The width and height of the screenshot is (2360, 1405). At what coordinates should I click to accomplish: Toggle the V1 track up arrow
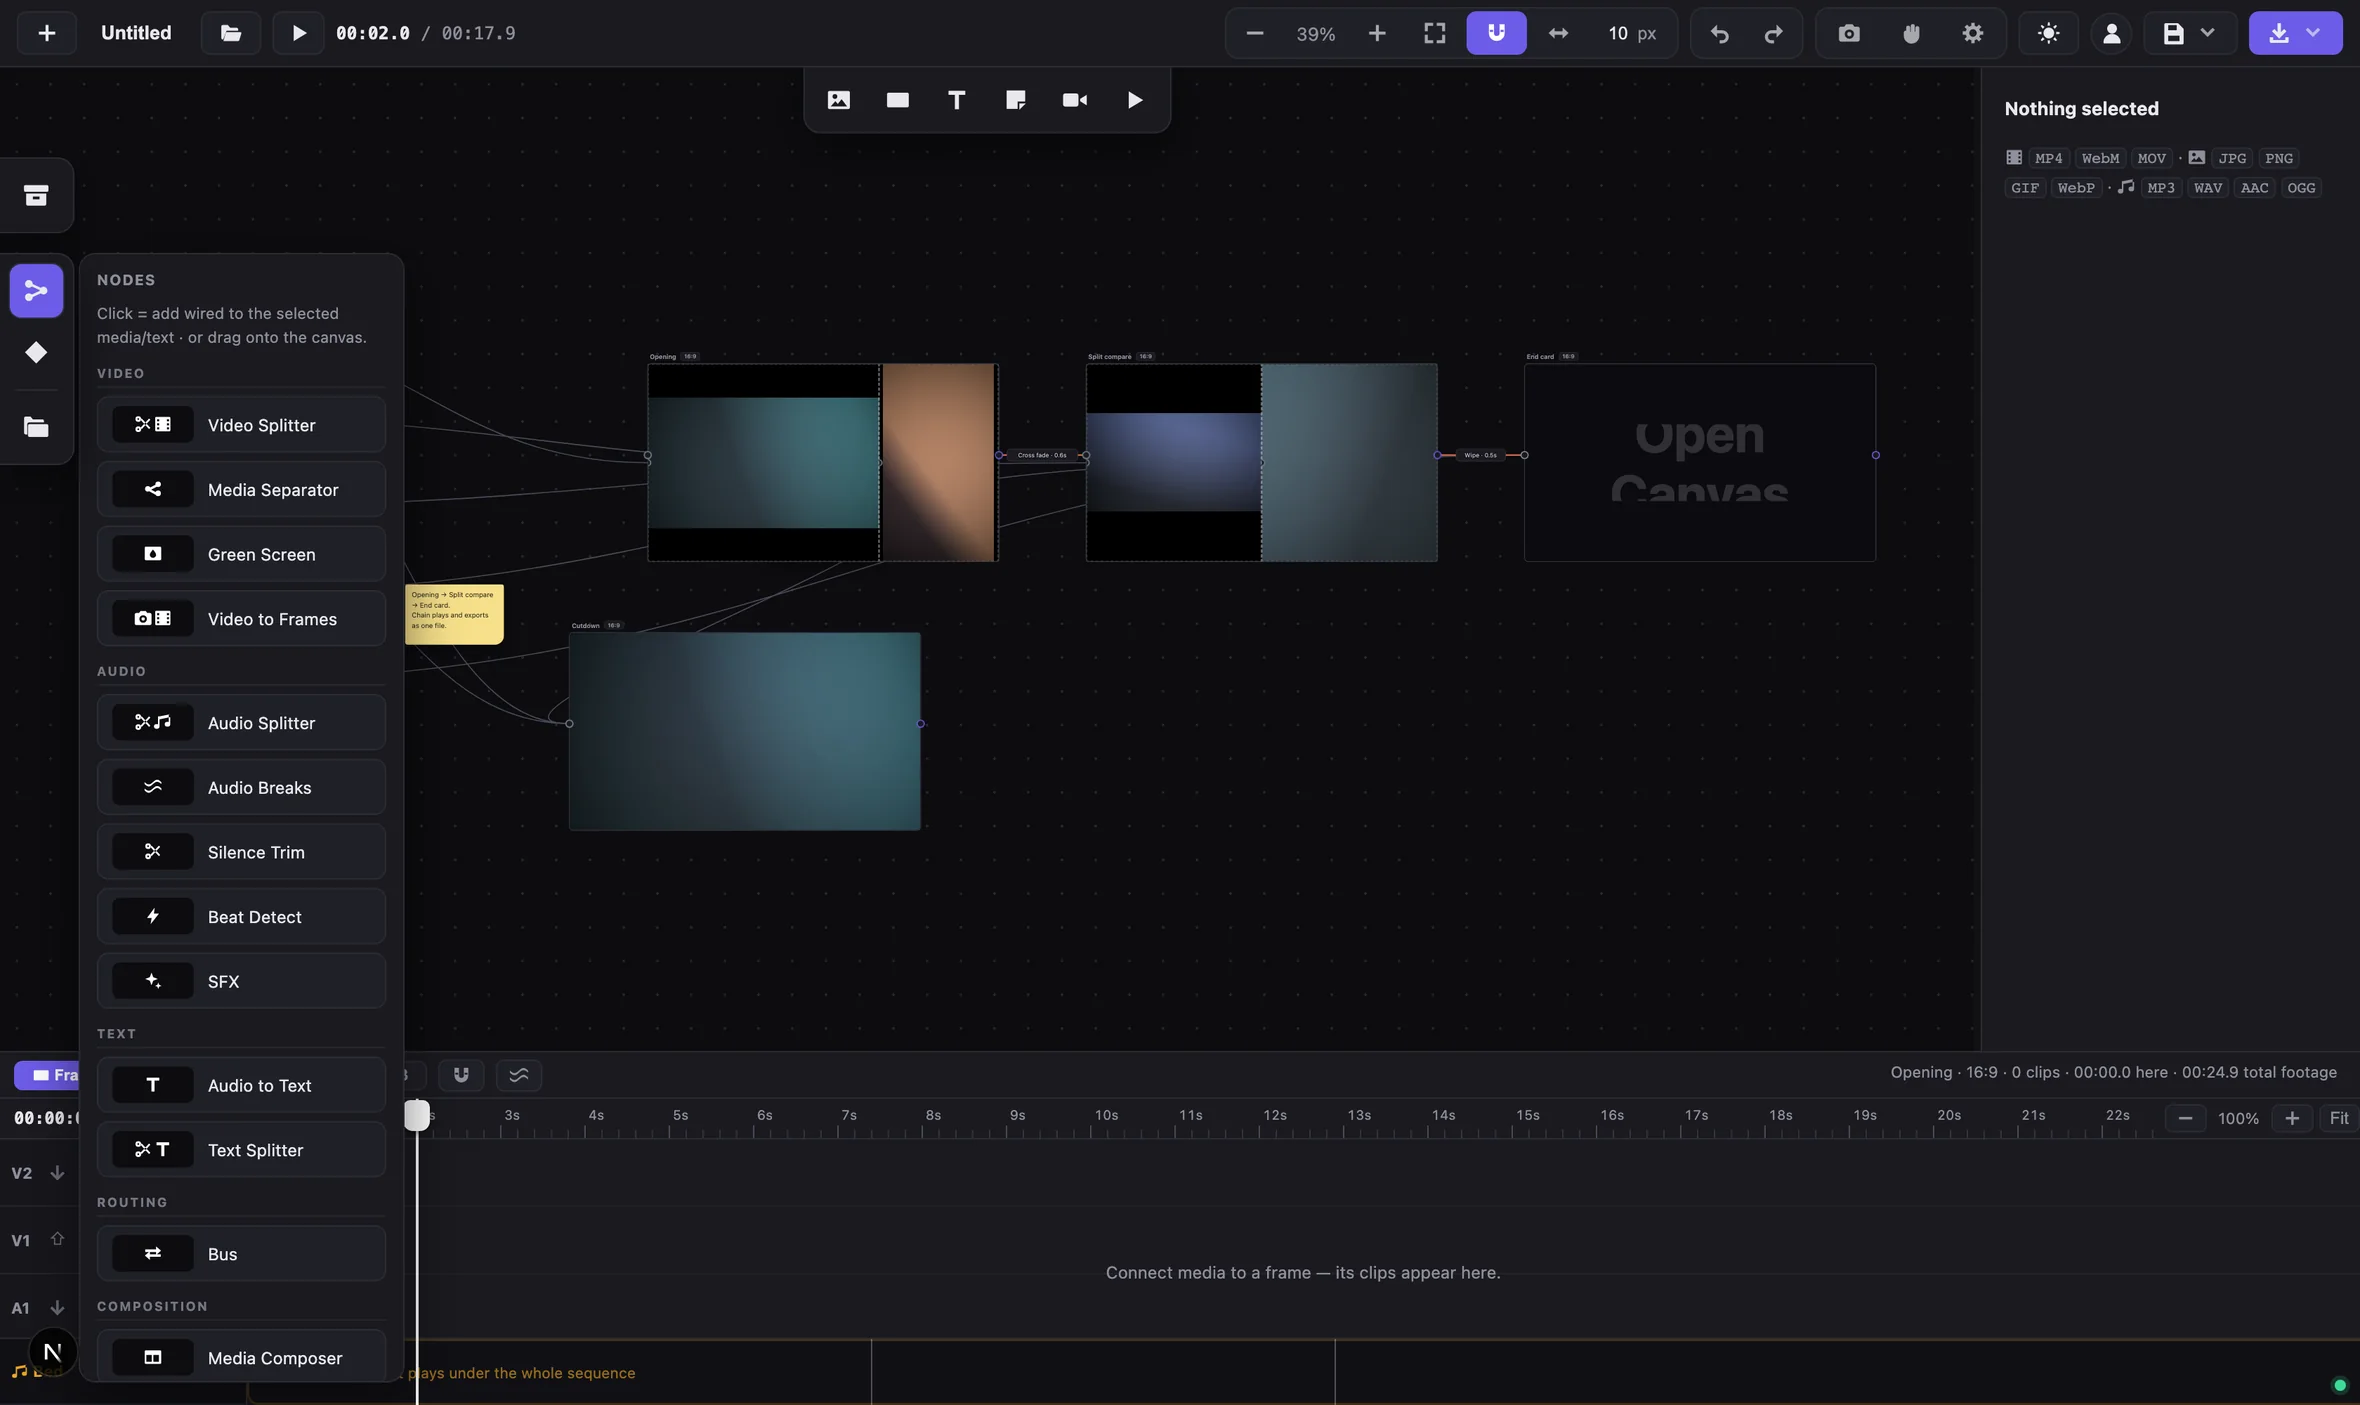click(57, 1239)
